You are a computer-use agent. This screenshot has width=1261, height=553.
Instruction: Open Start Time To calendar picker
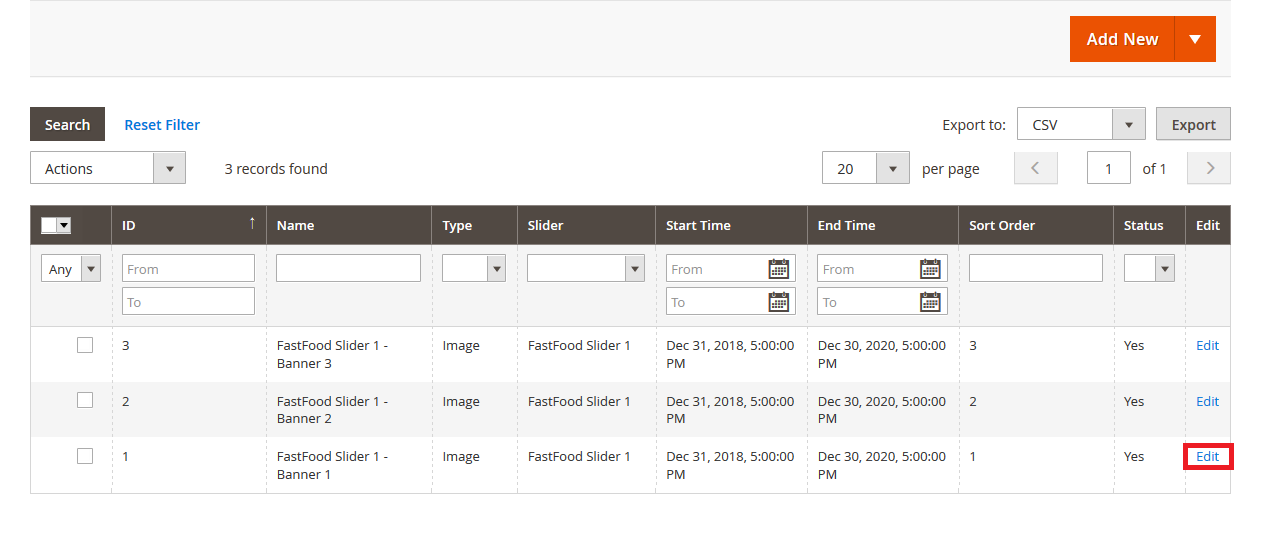(x=778, y=302)
